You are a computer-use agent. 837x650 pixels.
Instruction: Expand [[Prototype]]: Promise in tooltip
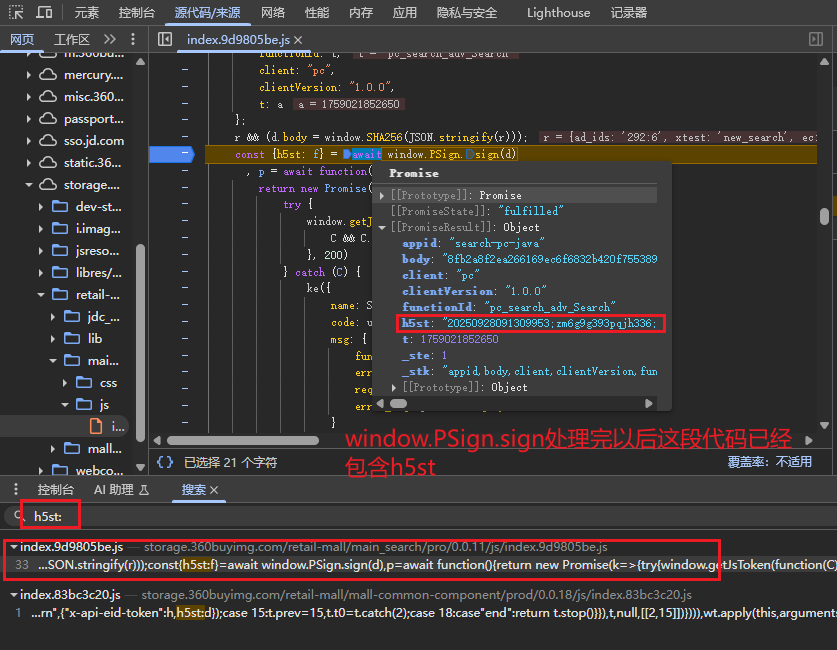click(x=382, y=195)
